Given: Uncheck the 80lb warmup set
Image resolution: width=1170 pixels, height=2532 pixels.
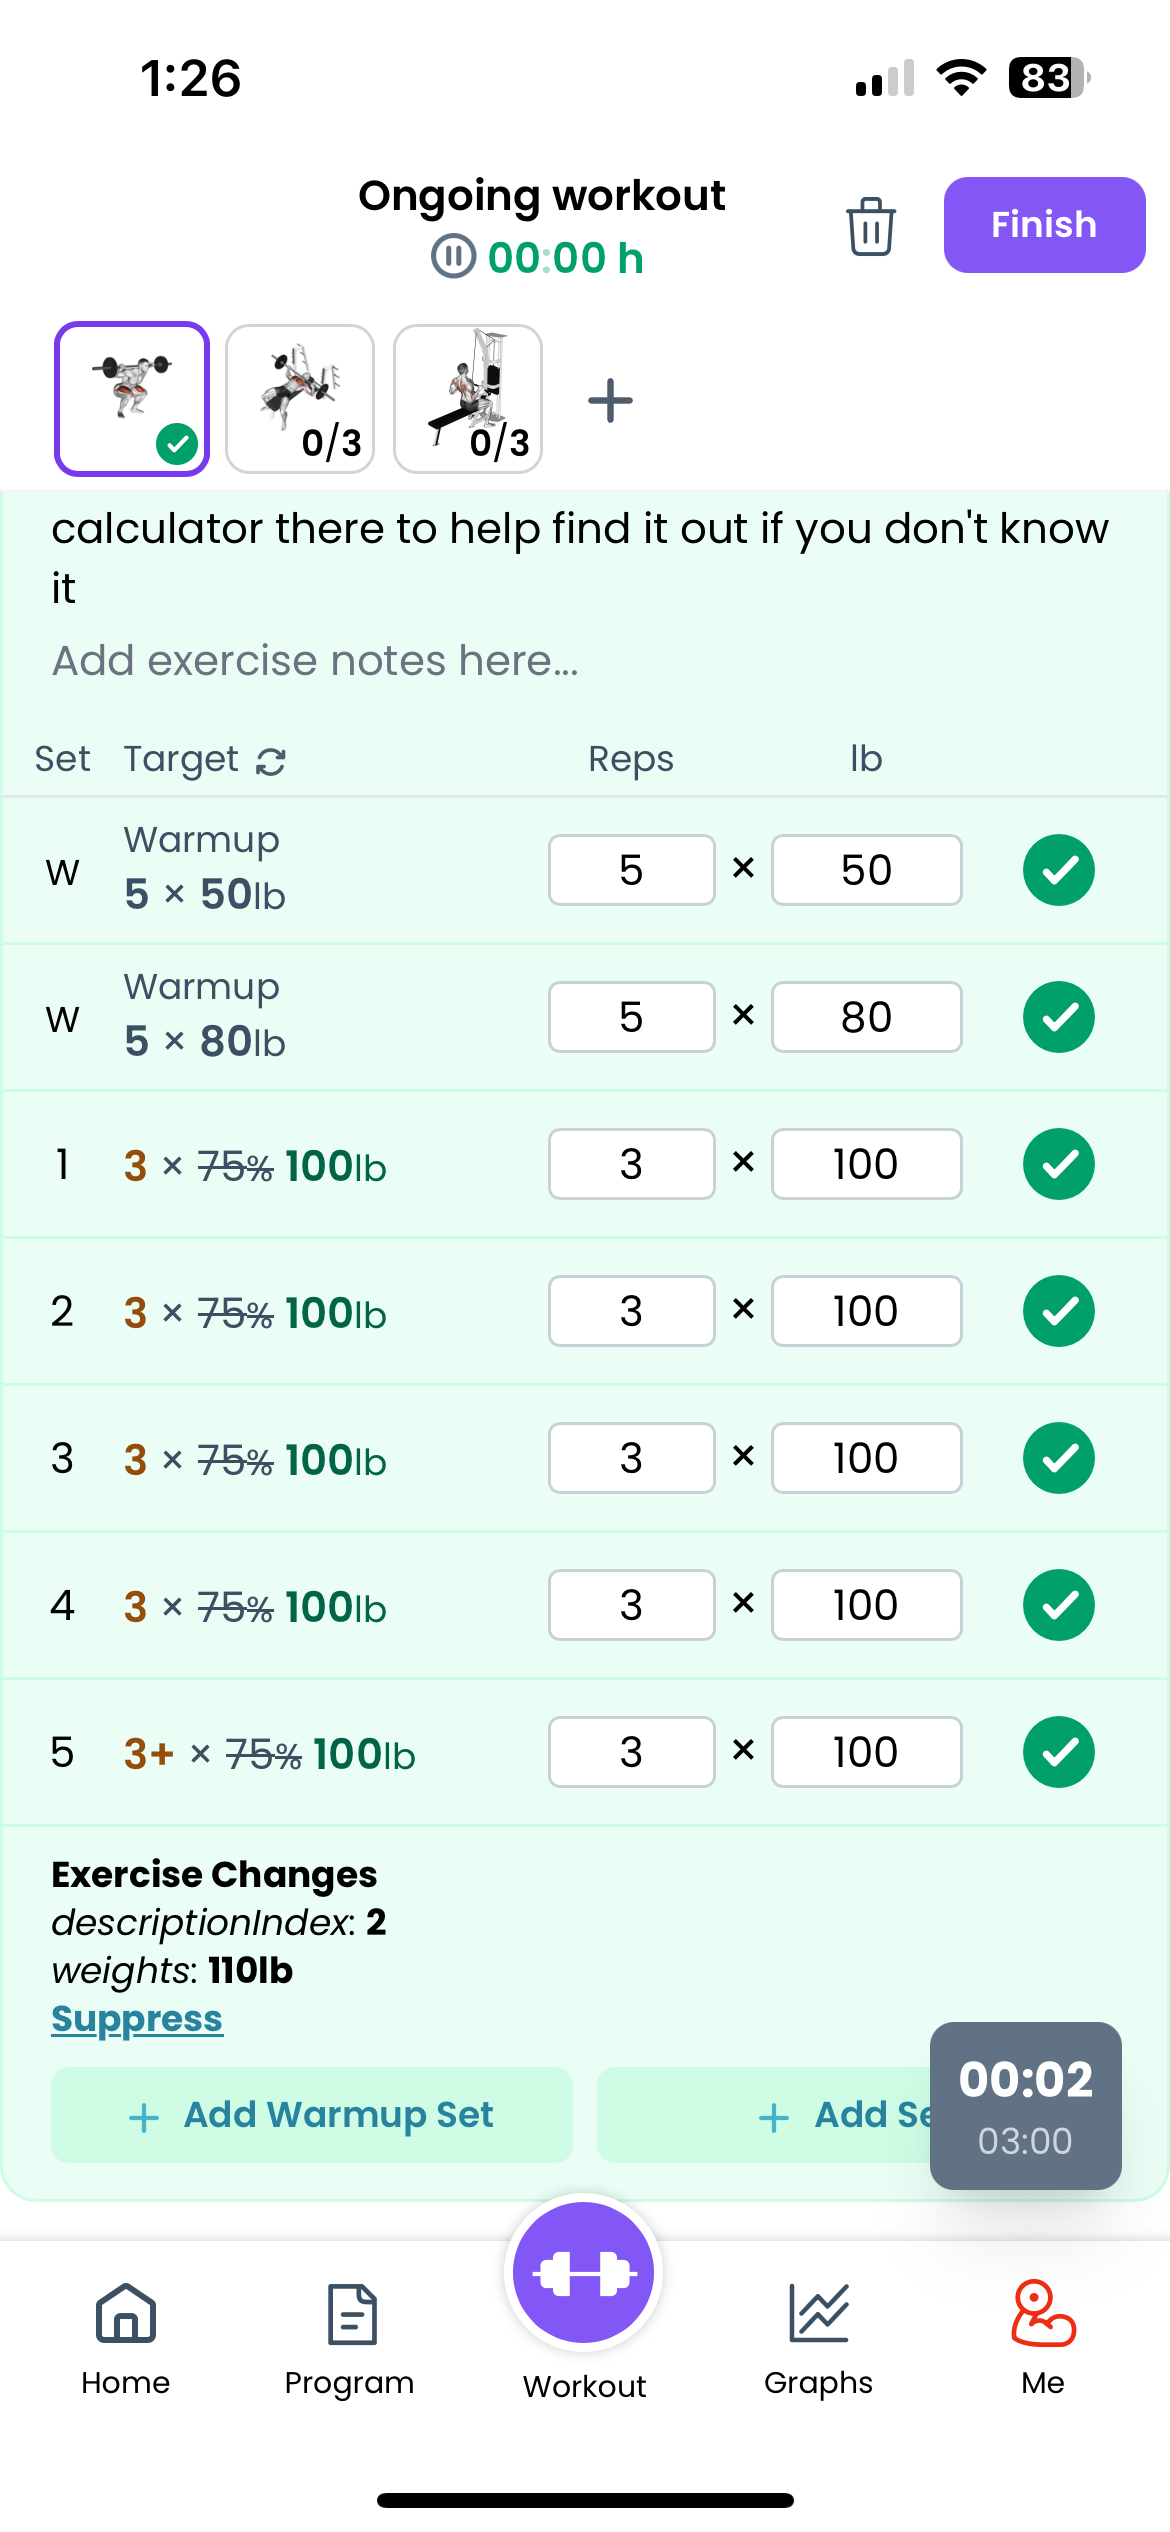Looking at the screenshot, I should click(x=1058, y=1017).
